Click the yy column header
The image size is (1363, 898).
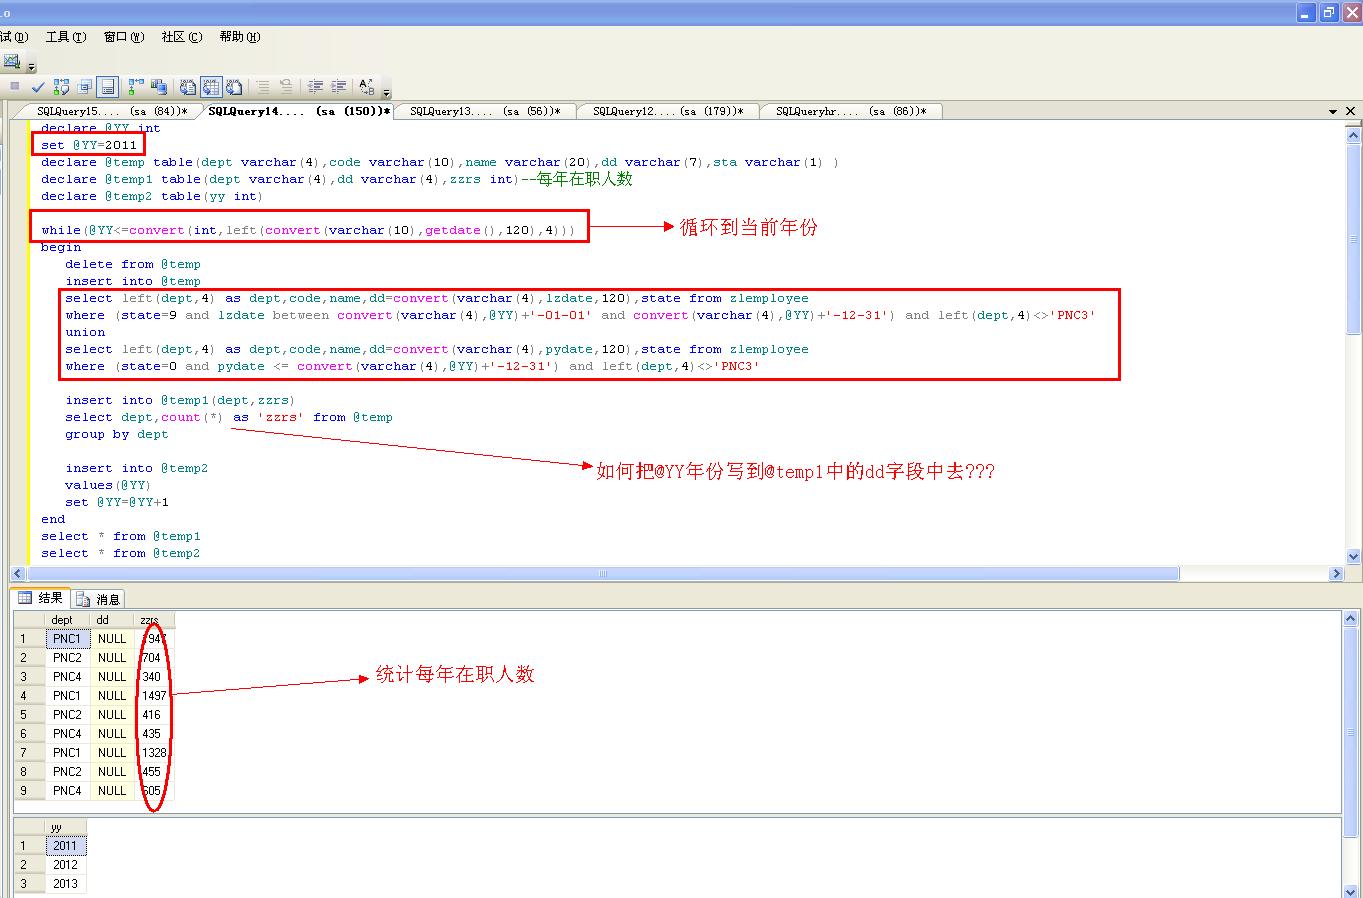pyautogui.click(x=66, y=827)
